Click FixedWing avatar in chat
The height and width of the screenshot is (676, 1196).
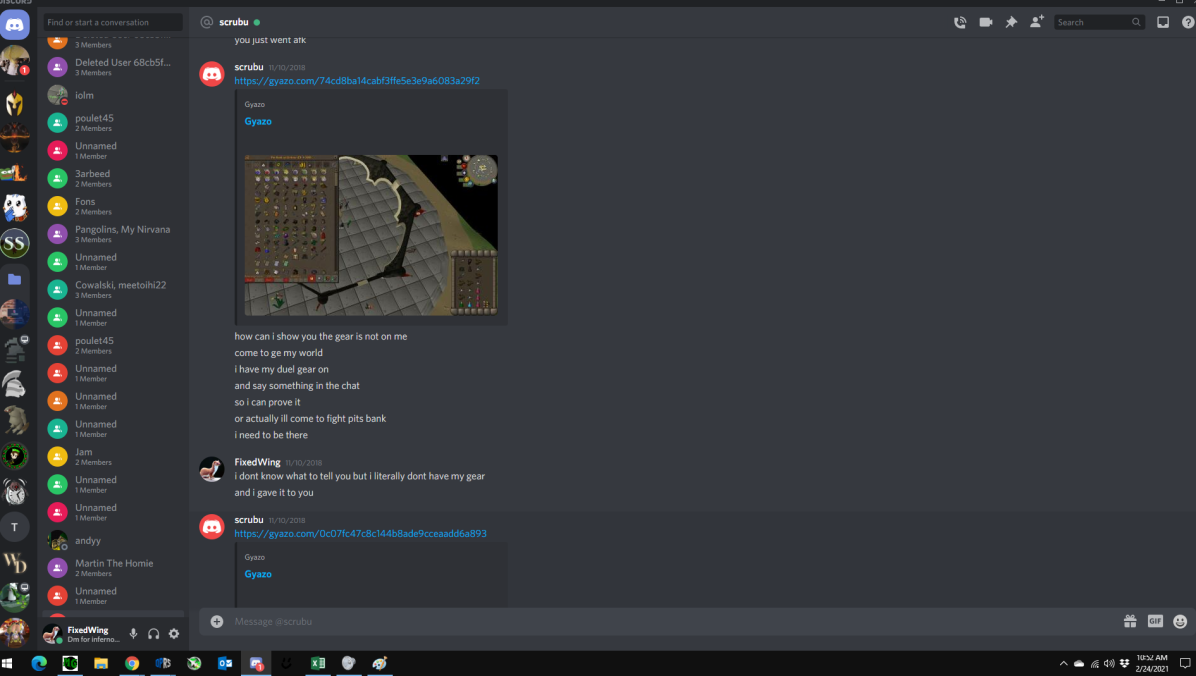coord(211,469)
